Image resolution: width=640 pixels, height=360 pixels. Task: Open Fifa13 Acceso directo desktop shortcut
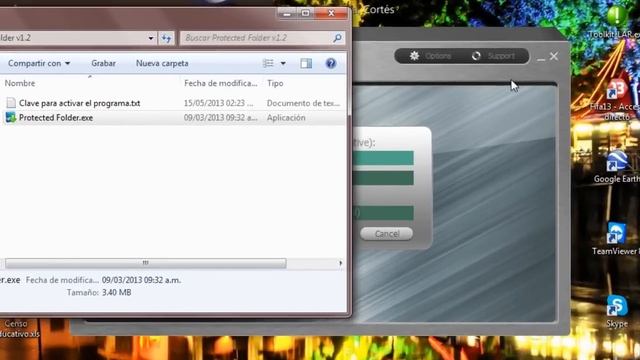click(x=615, y=99)
